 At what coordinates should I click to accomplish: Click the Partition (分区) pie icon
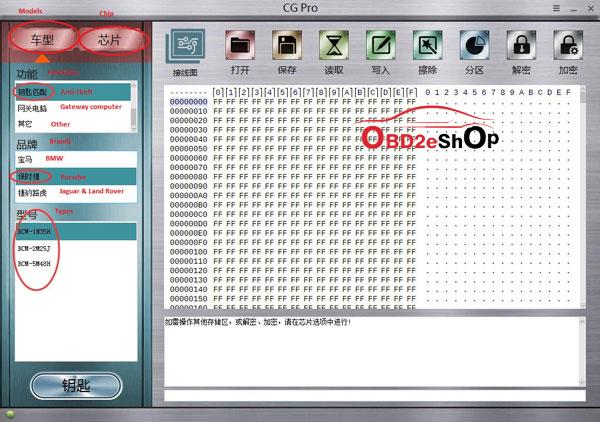474,45
